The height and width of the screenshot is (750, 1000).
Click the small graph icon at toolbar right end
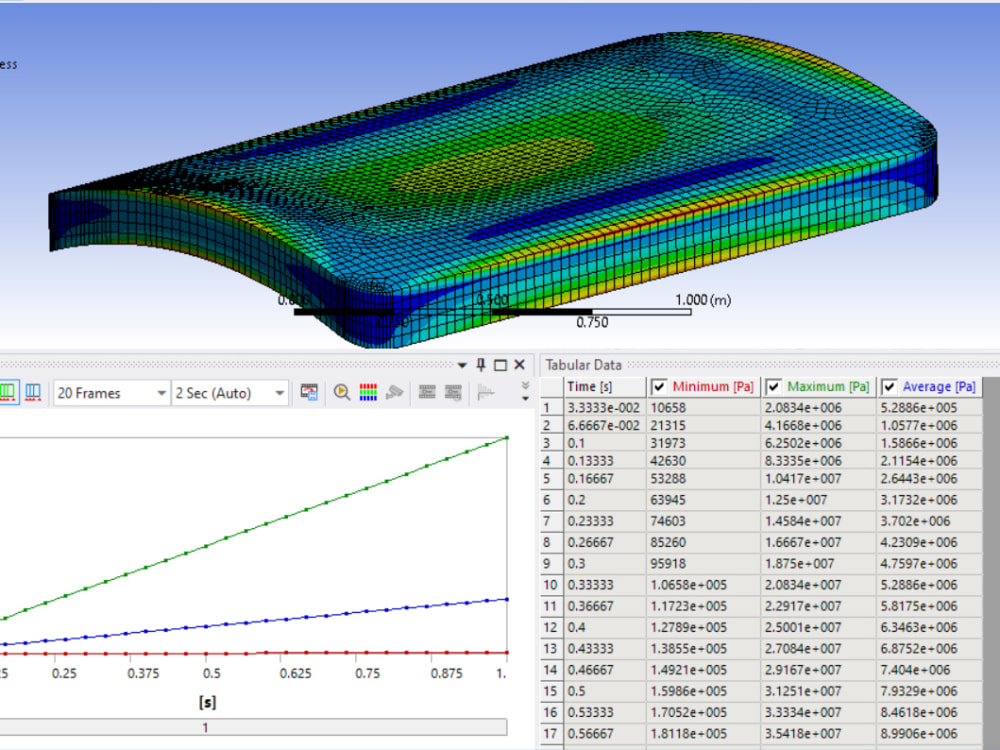(486, 392)
